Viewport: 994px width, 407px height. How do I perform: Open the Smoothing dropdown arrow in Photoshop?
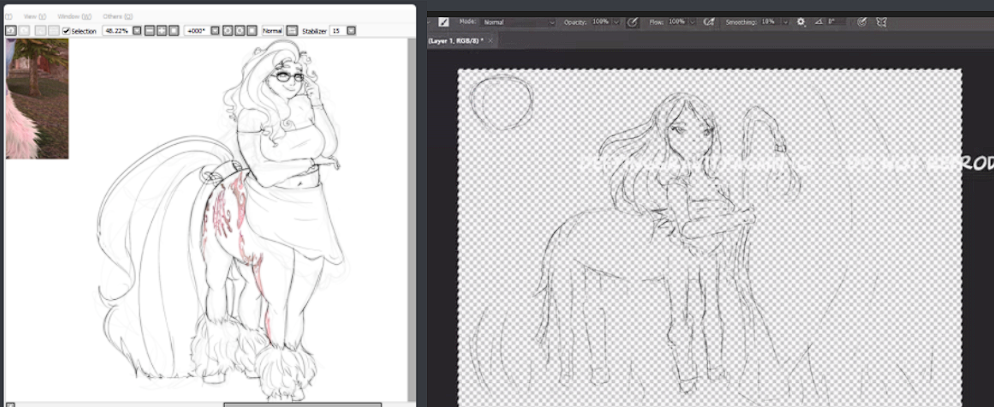(785, 22)
